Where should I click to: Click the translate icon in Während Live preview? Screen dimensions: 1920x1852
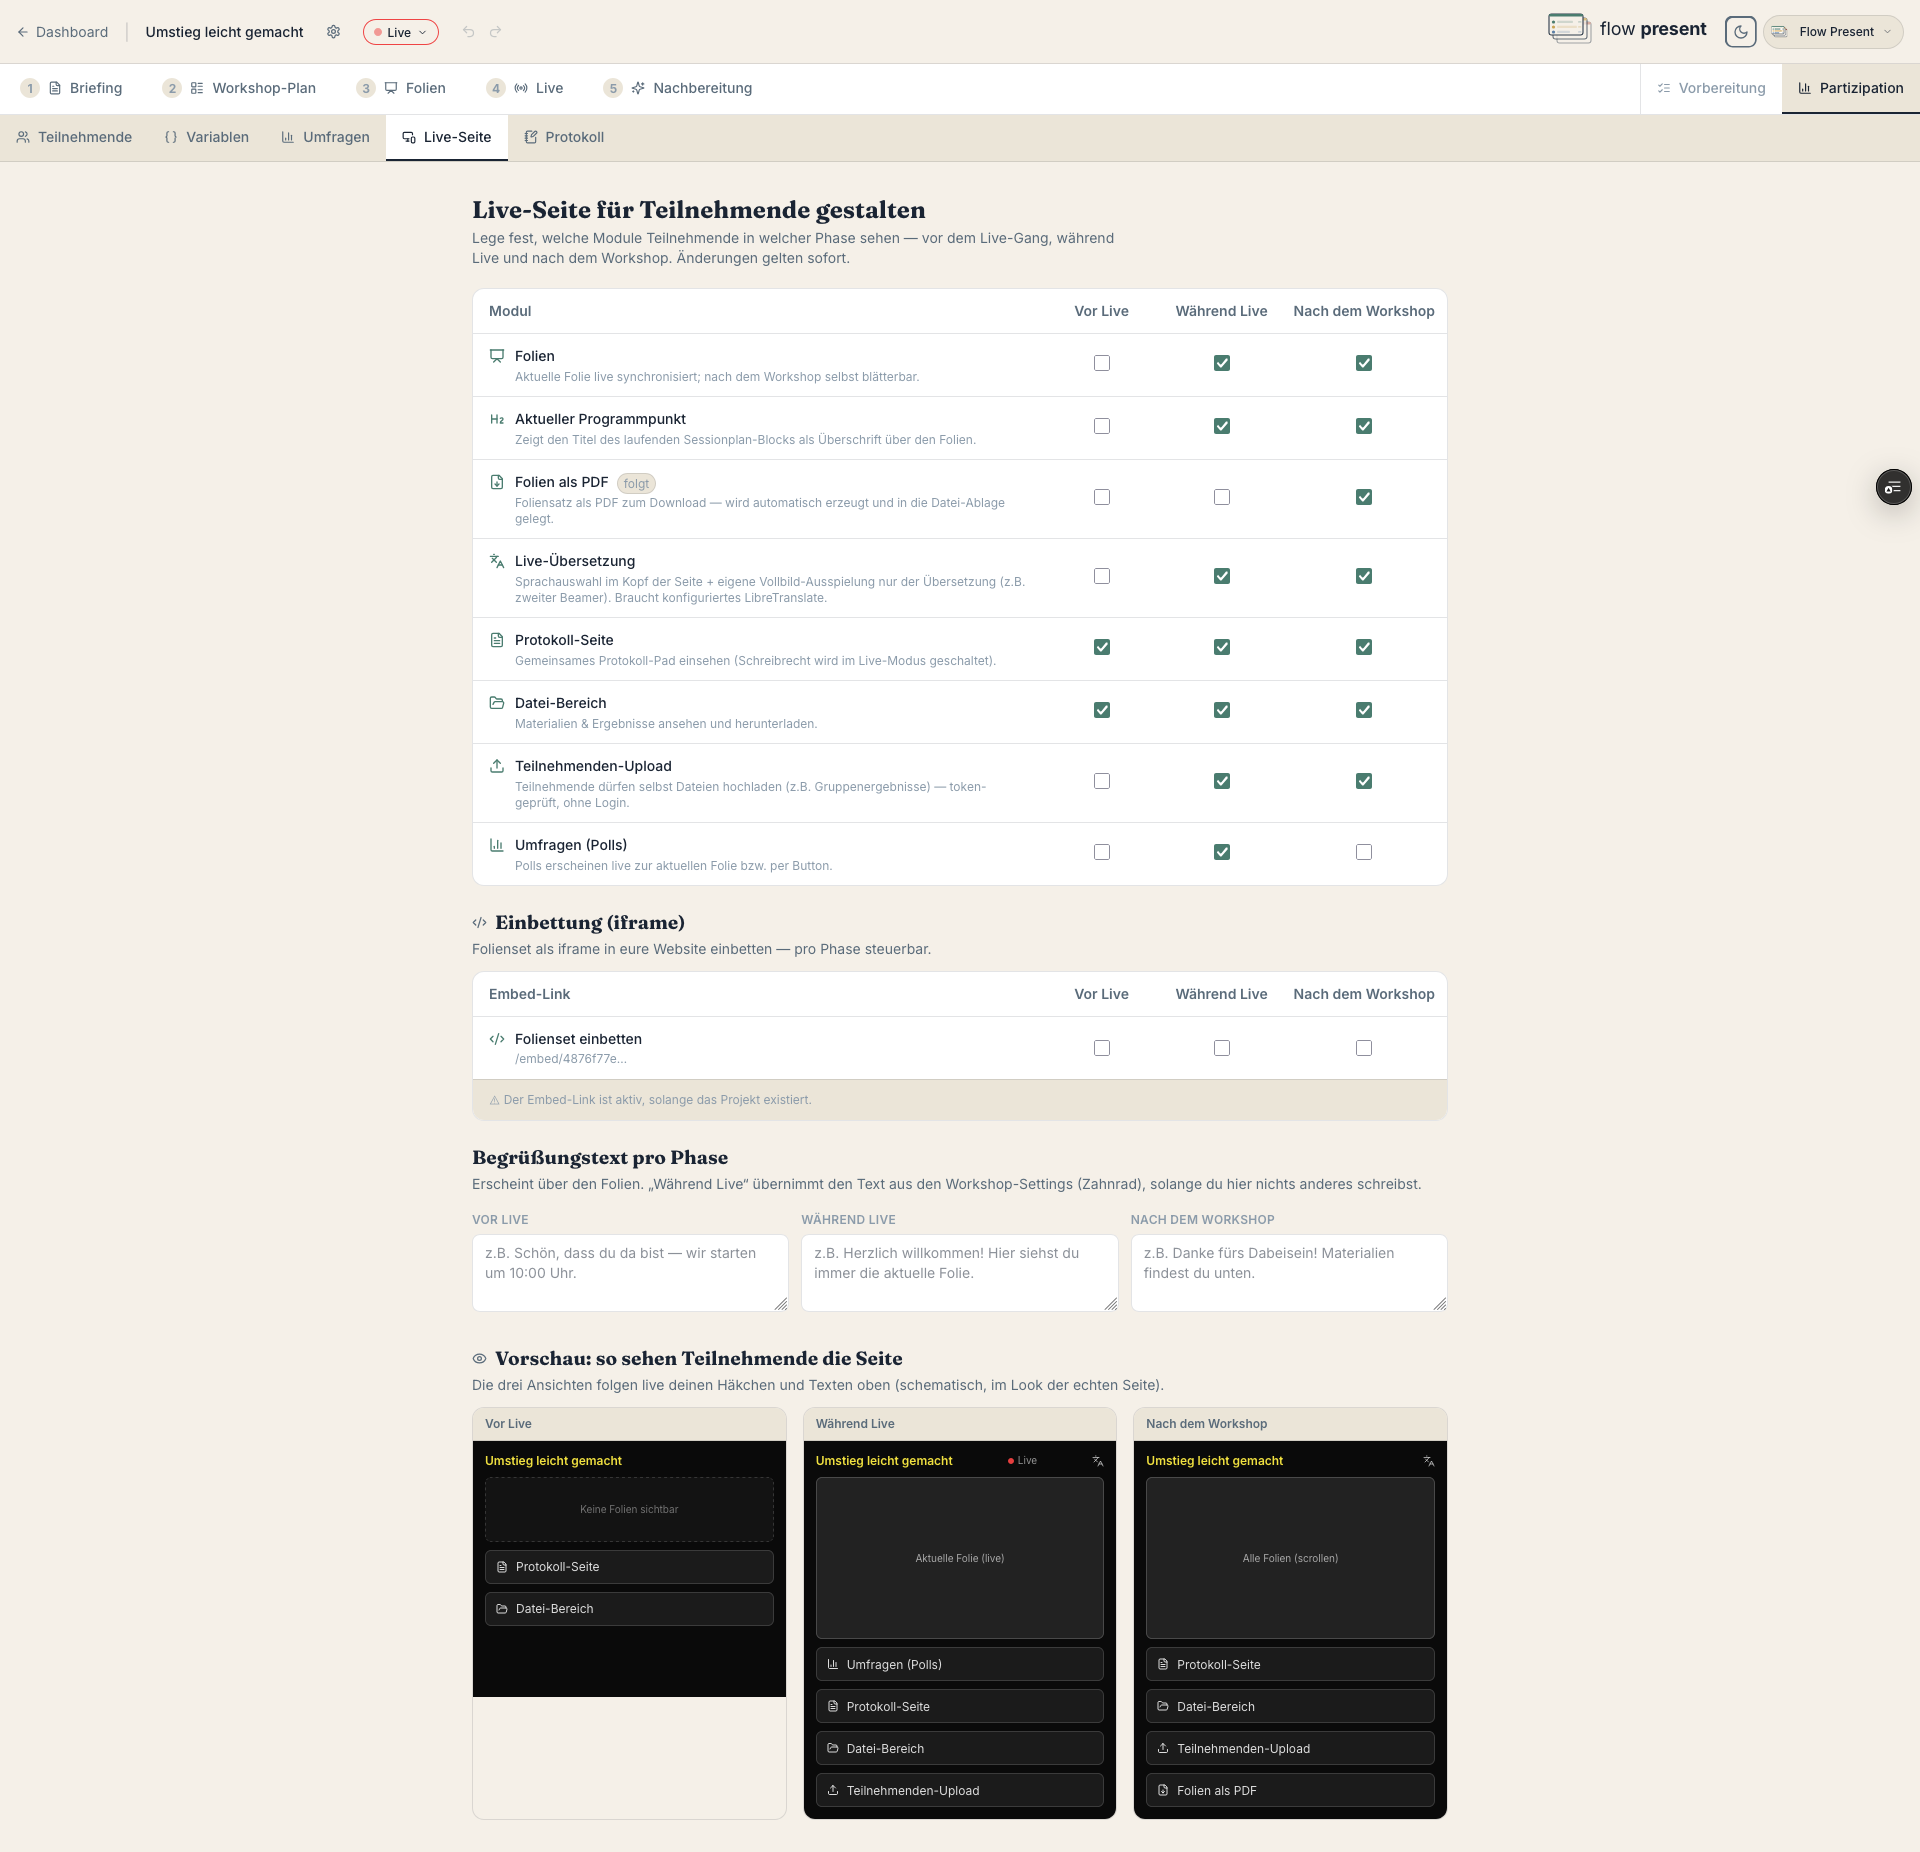click(x=1098, y=1461)
